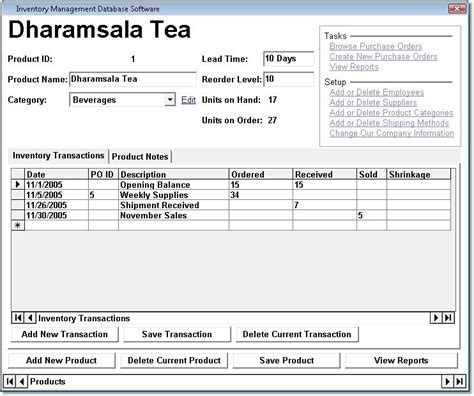The image size is (474, 396).
Task: Click Save Transaction button
Action: coord(177,334)
